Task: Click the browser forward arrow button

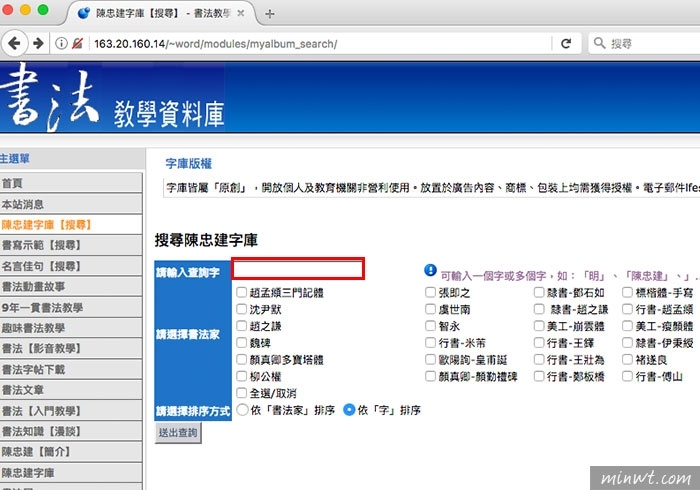Action: pyautogui.click(x=38, y=43)
